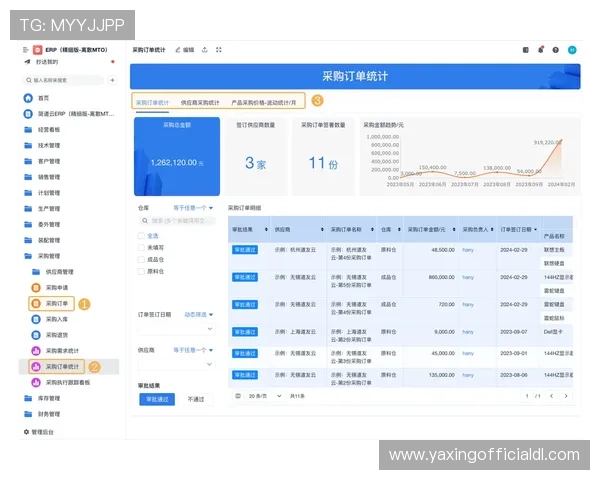Collapse the 采购管理 folder
Screen dimensions: 600x480
42,256
